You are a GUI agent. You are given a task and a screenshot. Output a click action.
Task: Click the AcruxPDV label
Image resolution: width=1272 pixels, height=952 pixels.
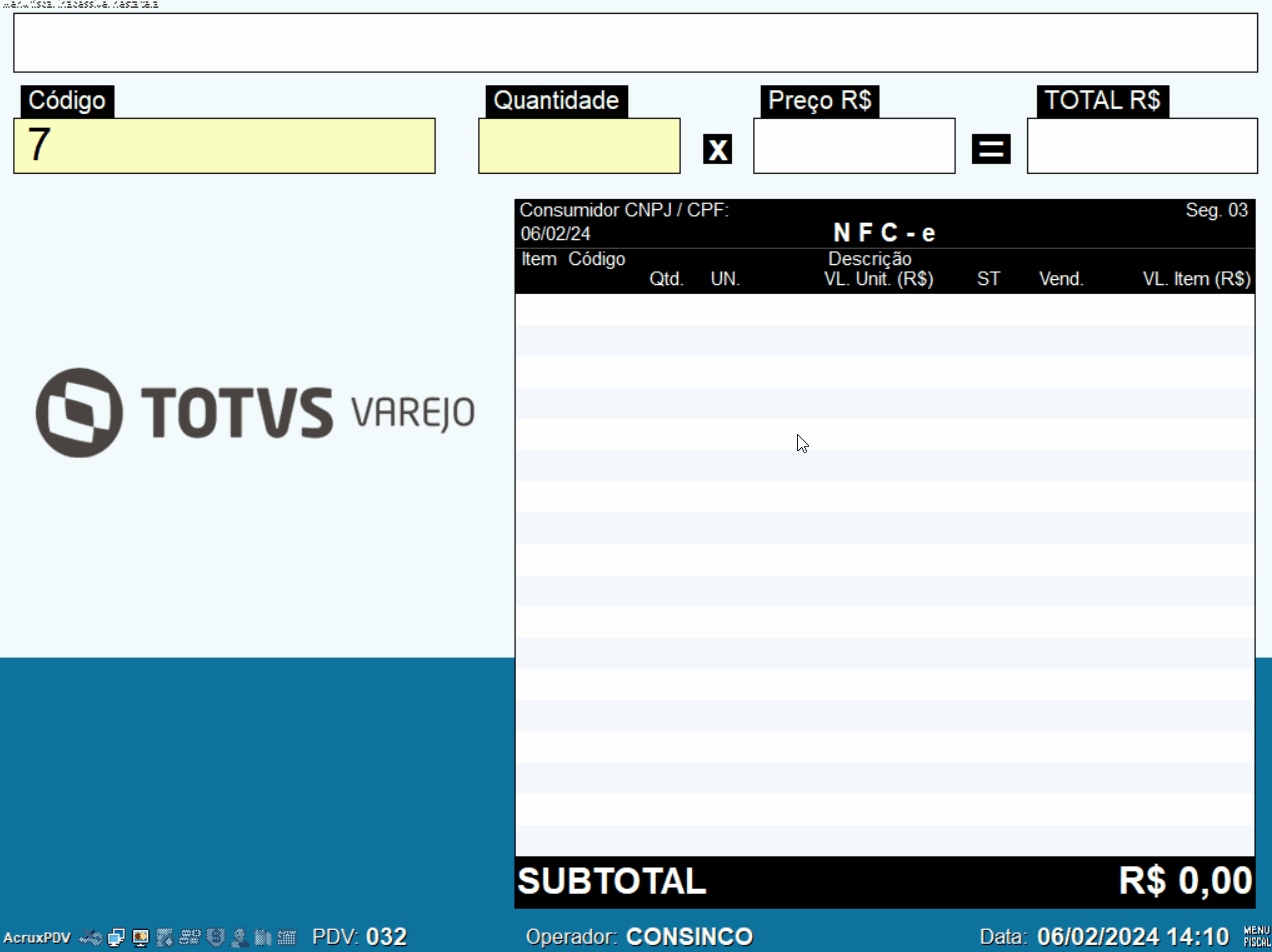point(37,938)
